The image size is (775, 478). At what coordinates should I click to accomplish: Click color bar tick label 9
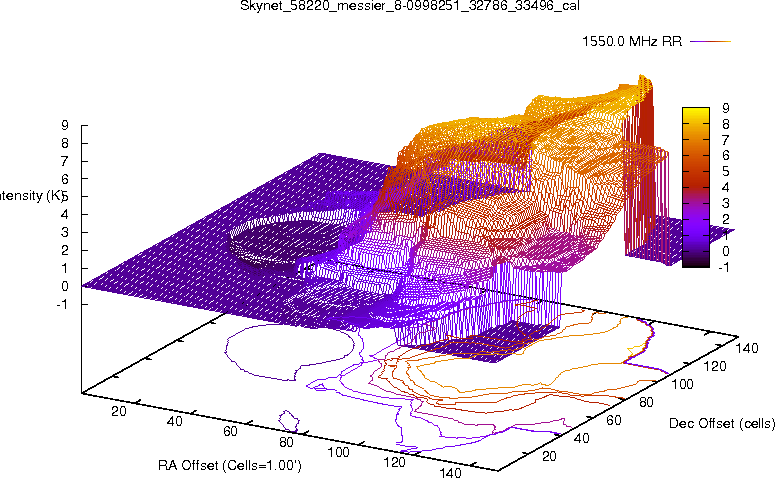725,108
